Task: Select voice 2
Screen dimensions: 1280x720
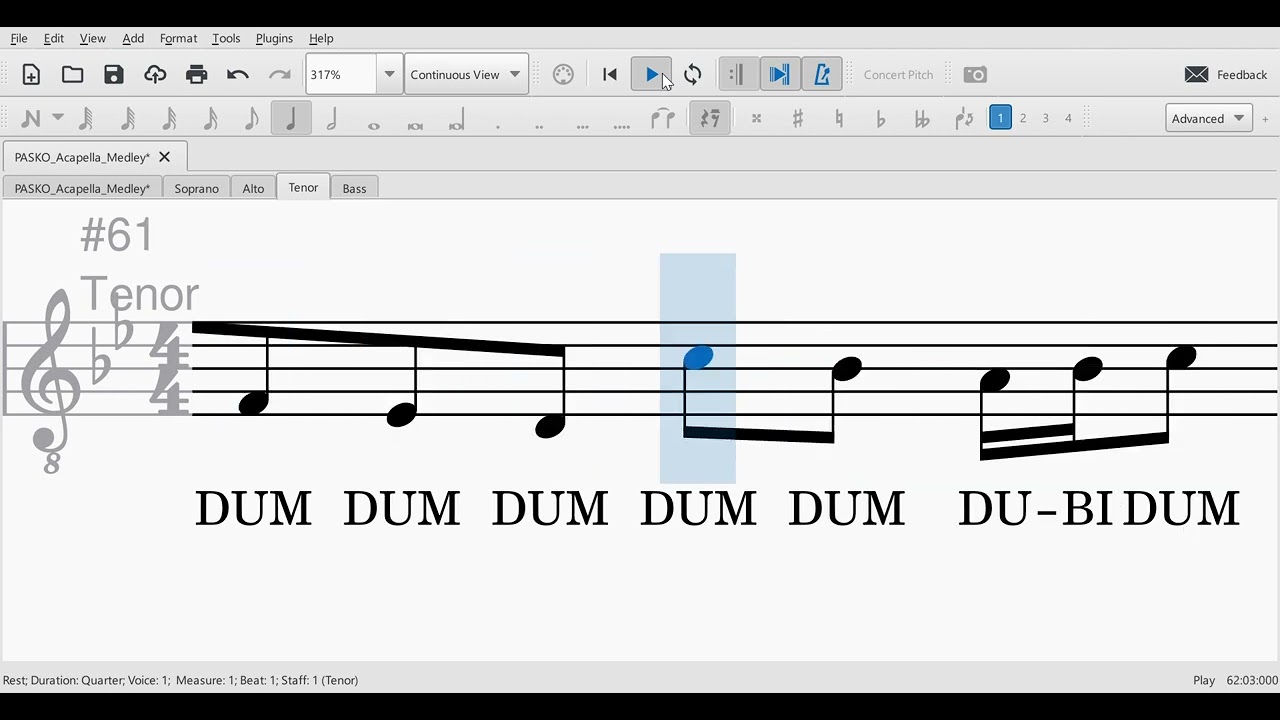Action: (1023, 118)
